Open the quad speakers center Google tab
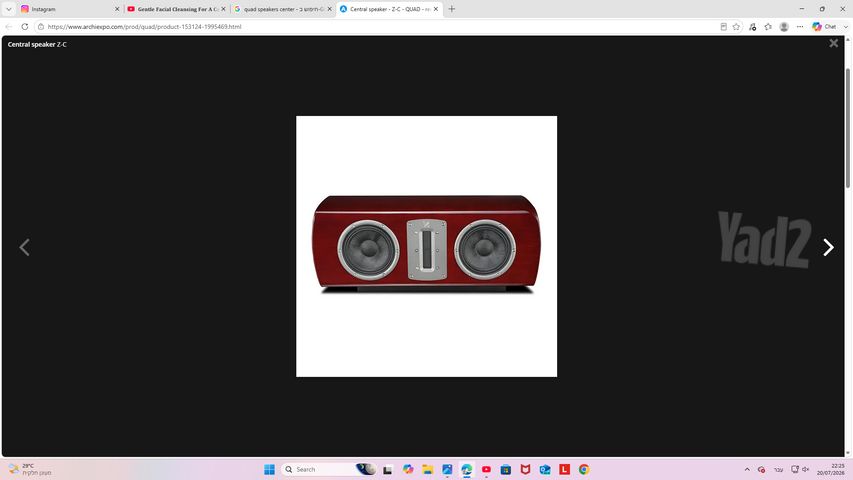This screenshot has height=480, width=853. 283,9
